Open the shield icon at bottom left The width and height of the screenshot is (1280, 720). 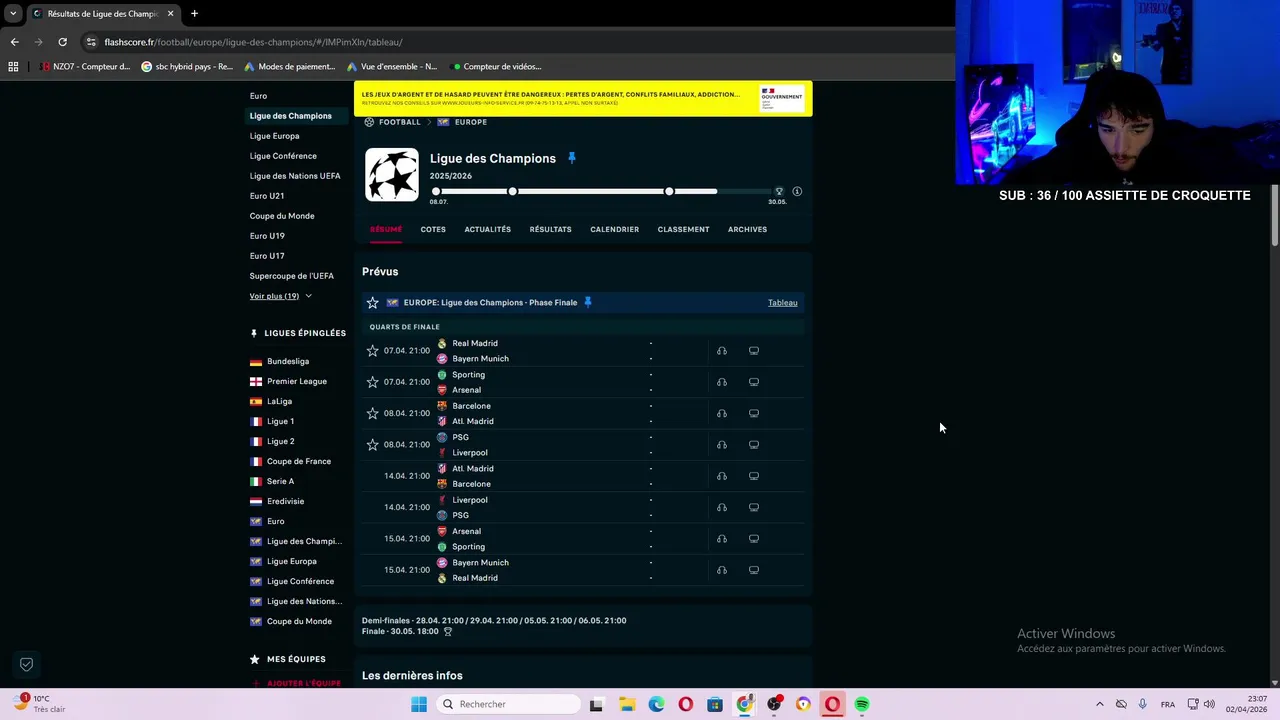point(27,664)
